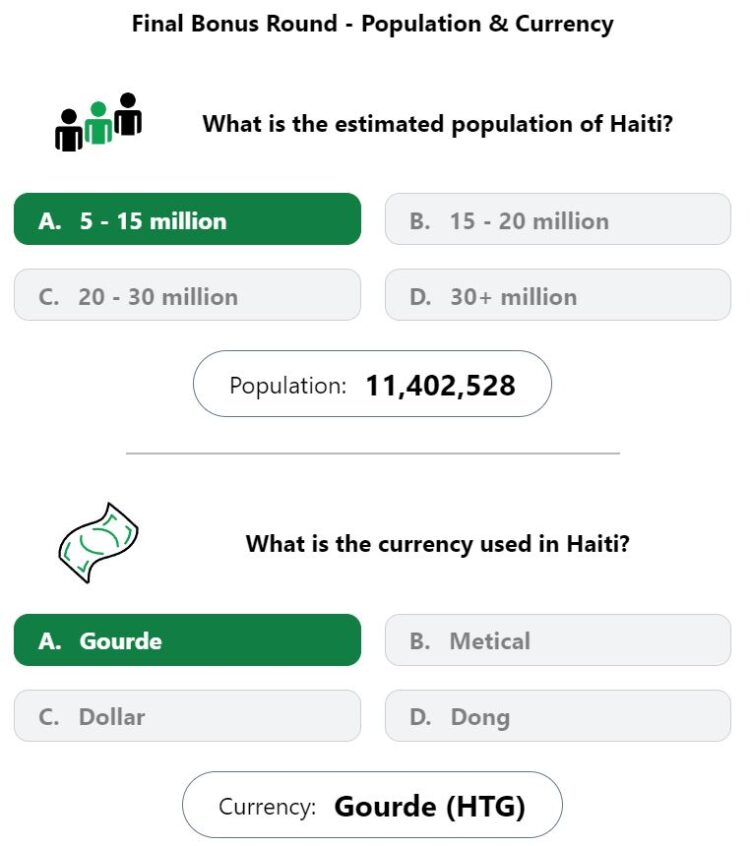The image size is (750, 846).
Task: Choose option B. Metical
Action: tap(558, 640)
